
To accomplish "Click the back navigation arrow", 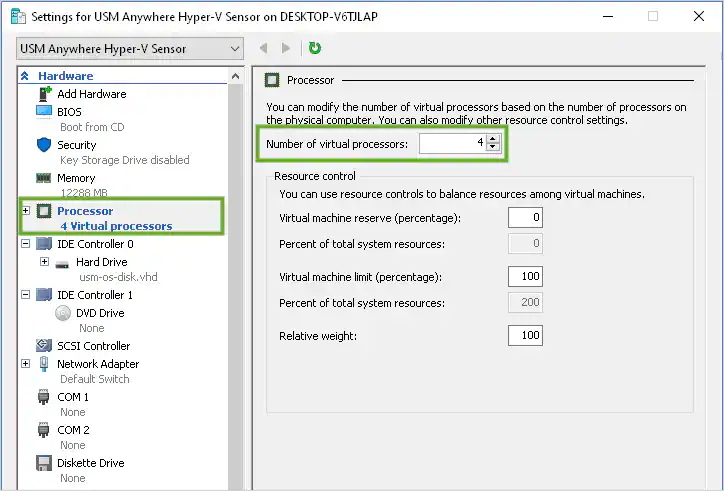I will [264, 48].
